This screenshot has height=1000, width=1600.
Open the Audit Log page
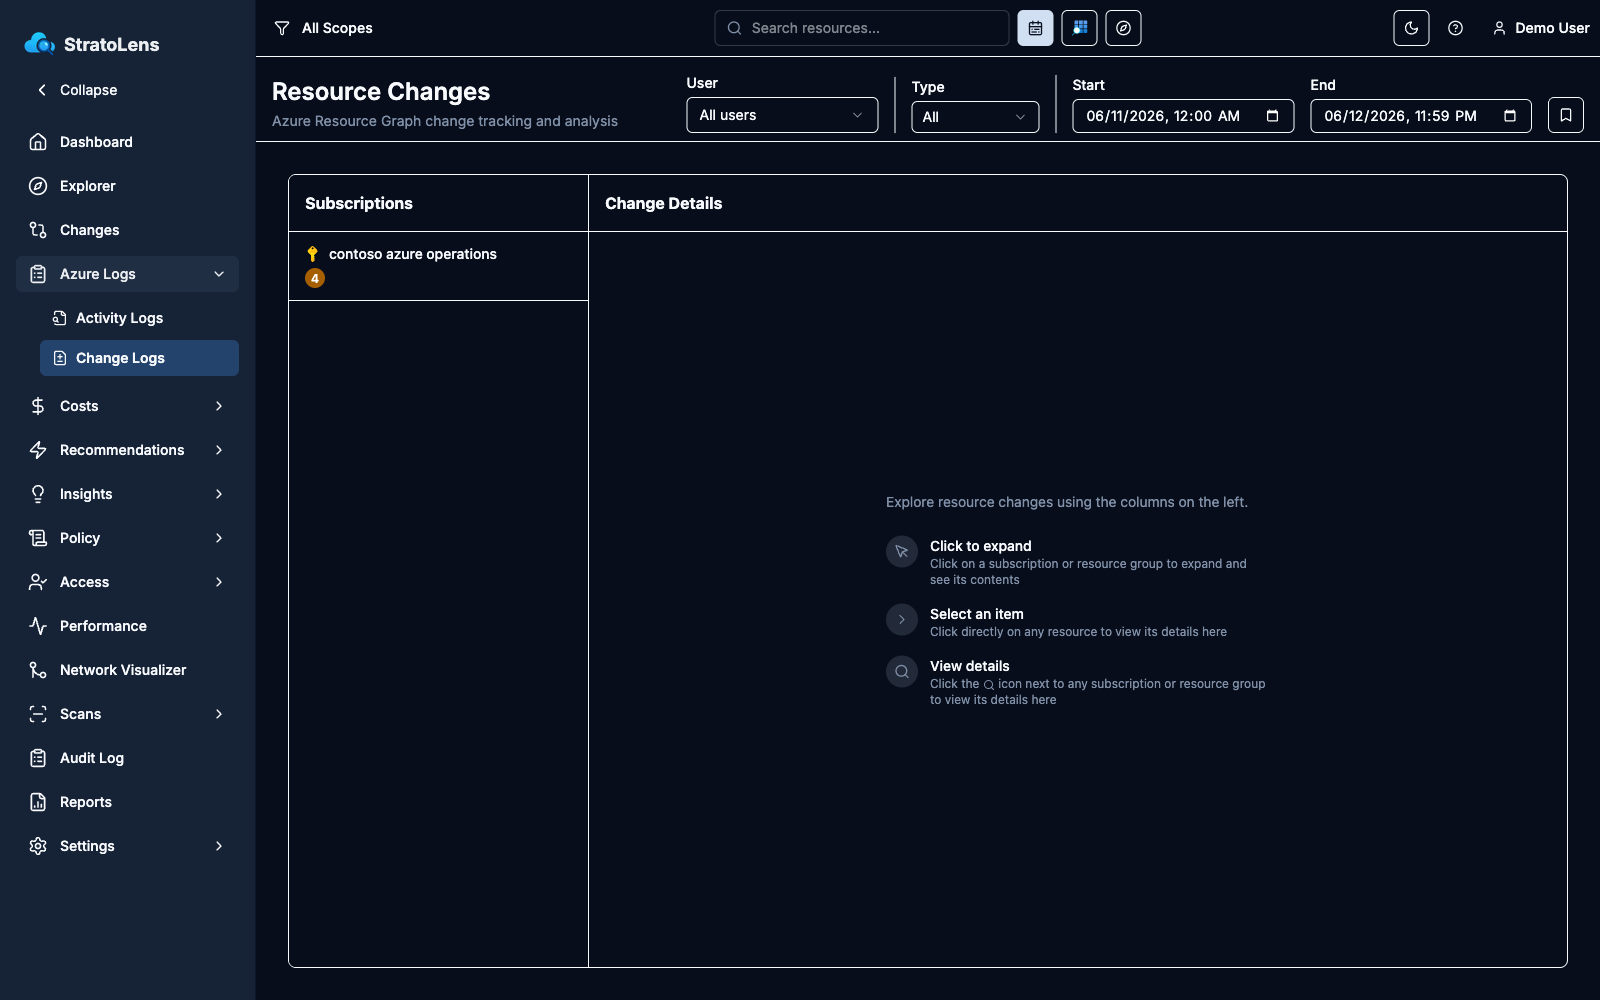127,758
